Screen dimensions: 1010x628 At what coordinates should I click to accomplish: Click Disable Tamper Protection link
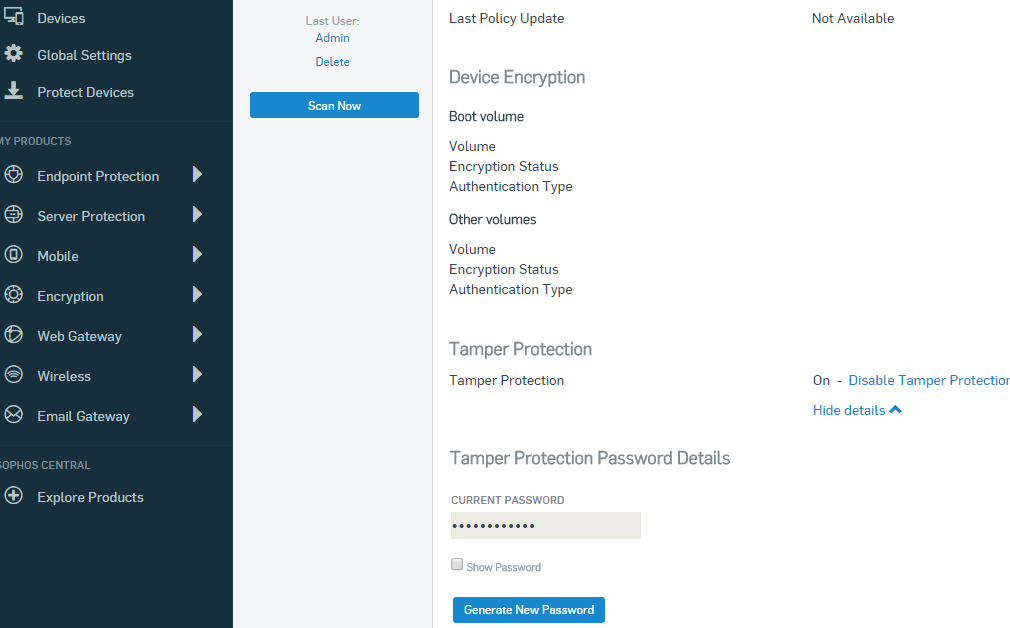click(x=929, y=381)
